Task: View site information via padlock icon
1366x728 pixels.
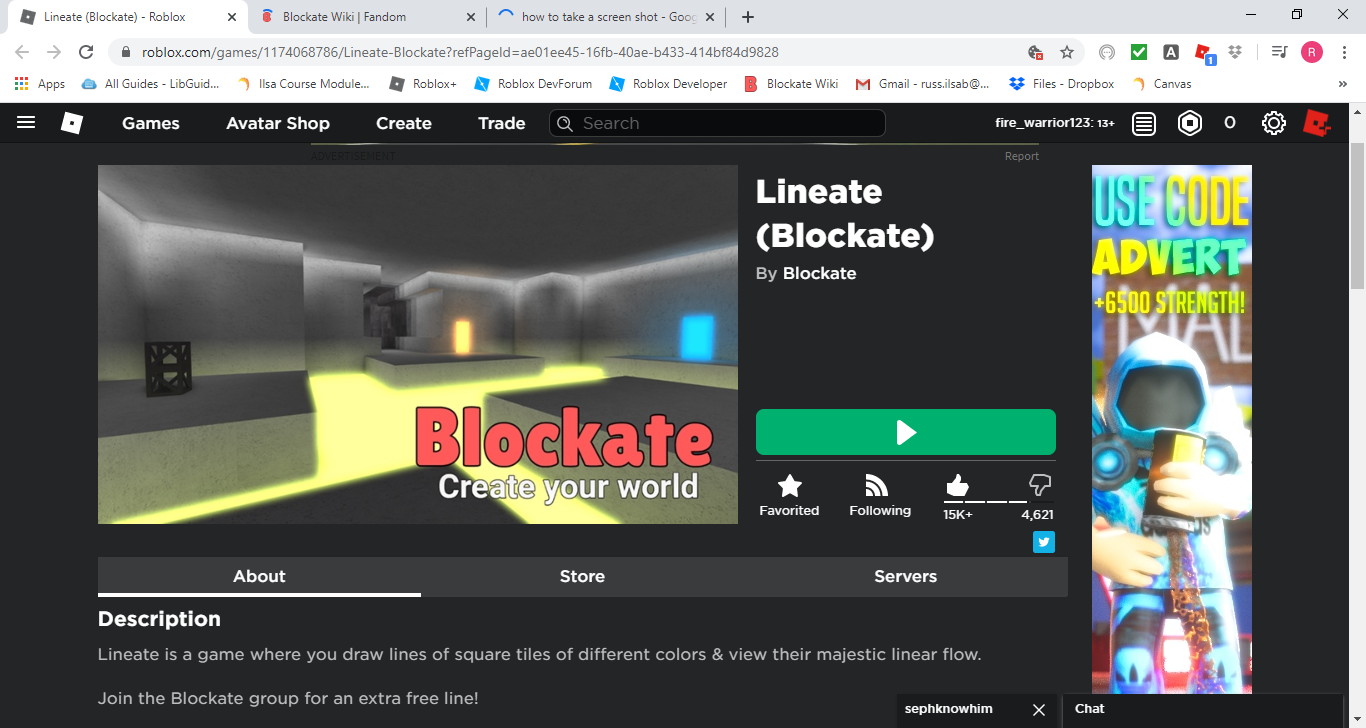Action: coord(126,52)
